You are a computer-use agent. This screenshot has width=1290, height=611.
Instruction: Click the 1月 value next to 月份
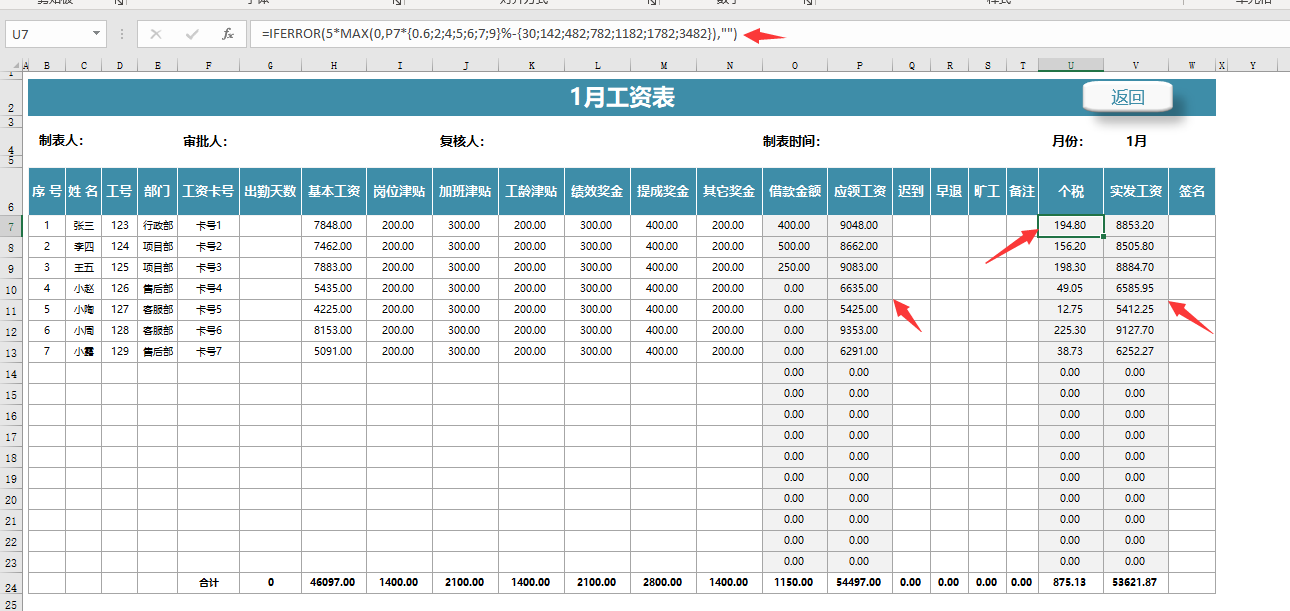click(1136, 141)
